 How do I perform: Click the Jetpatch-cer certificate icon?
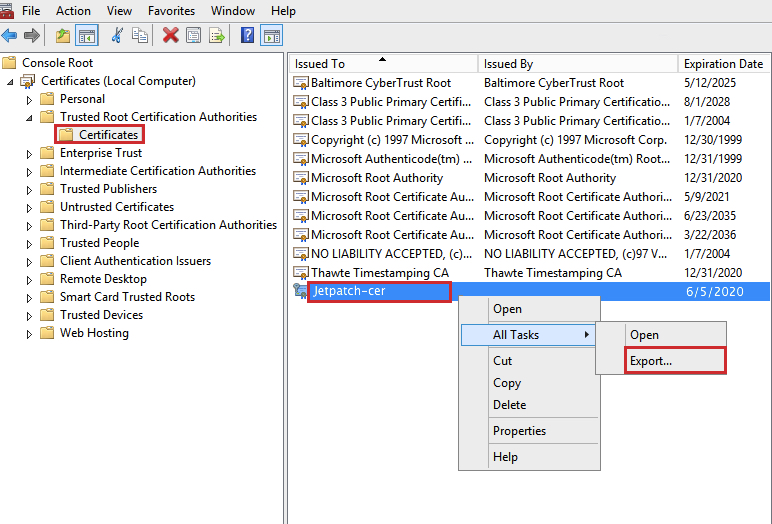tap(300, 291)
